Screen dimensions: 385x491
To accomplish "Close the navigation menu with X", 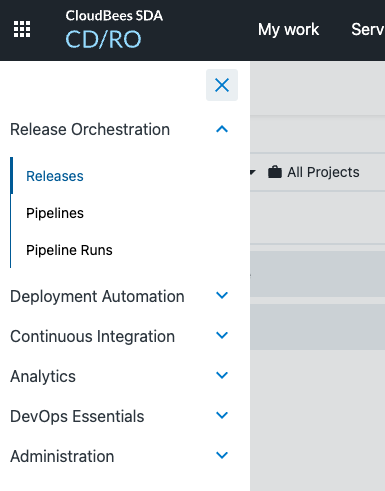I will (222, 85).
